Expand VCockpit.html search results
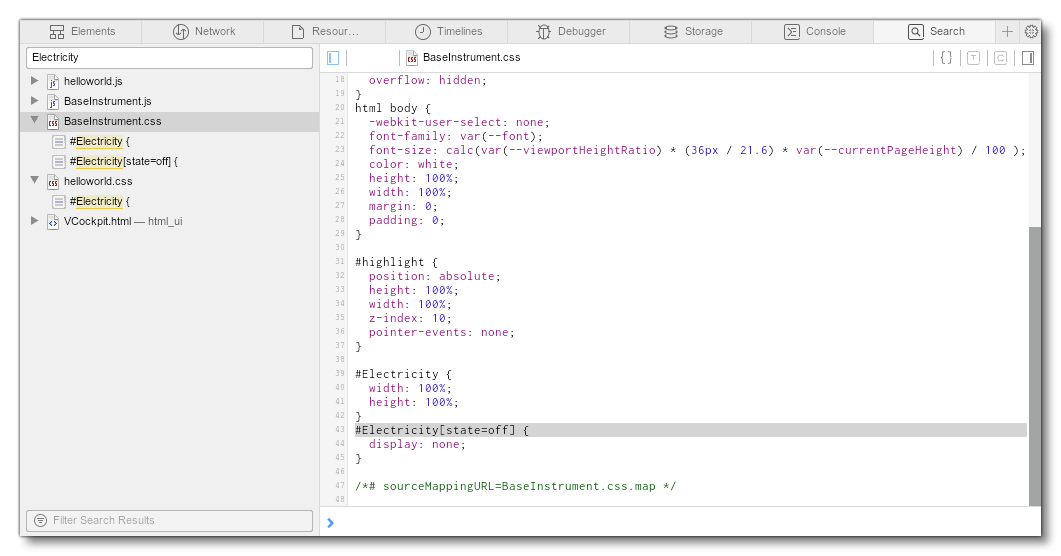The width and height of the screenshot is (1061, 556). [35, 221]
